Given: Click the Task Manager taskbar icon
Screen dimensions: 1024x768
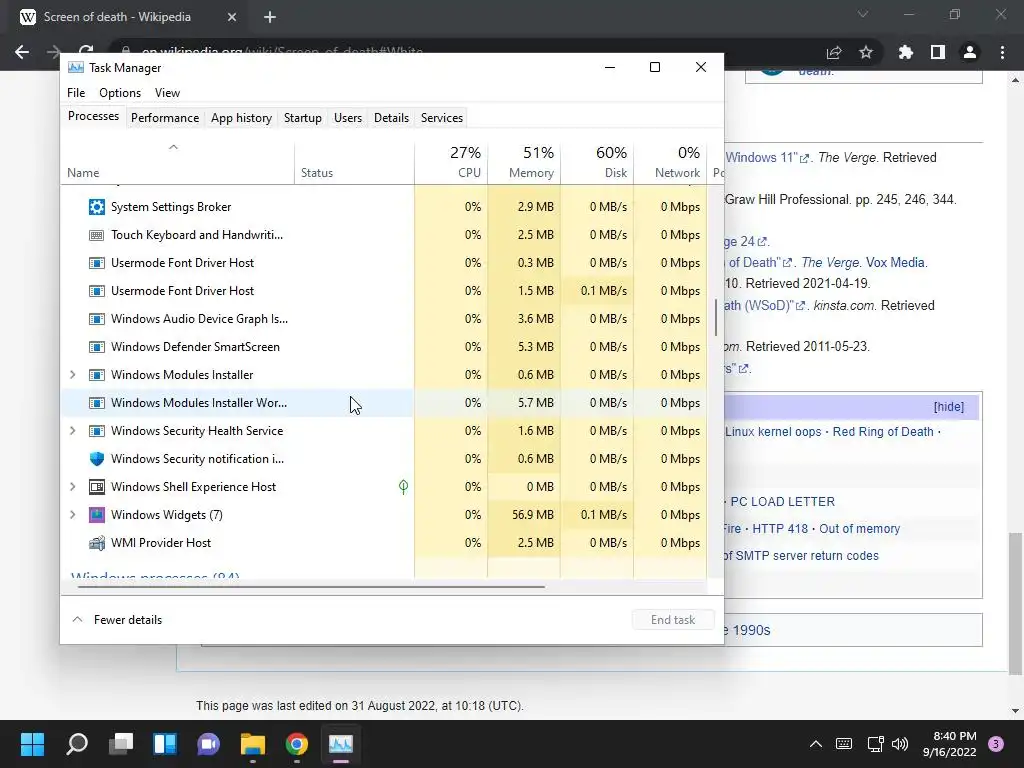Looking at the screenshot, I should [341, 744].
